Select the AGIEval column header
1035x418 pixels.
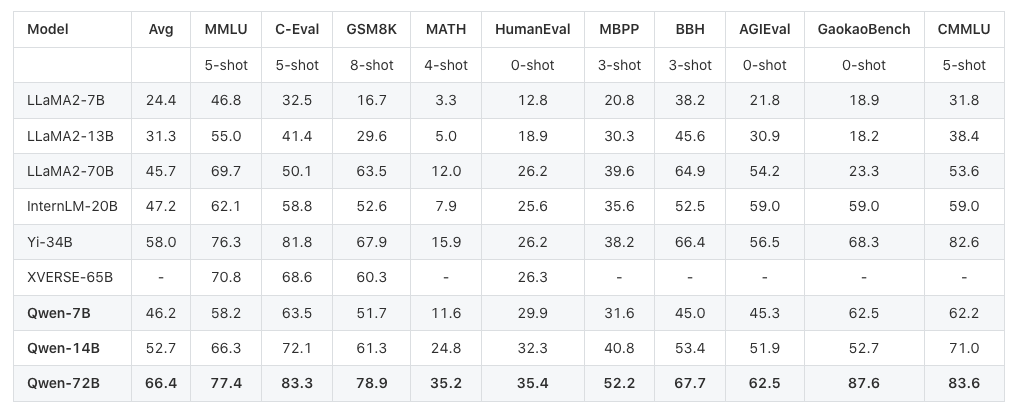click(765, 29)
